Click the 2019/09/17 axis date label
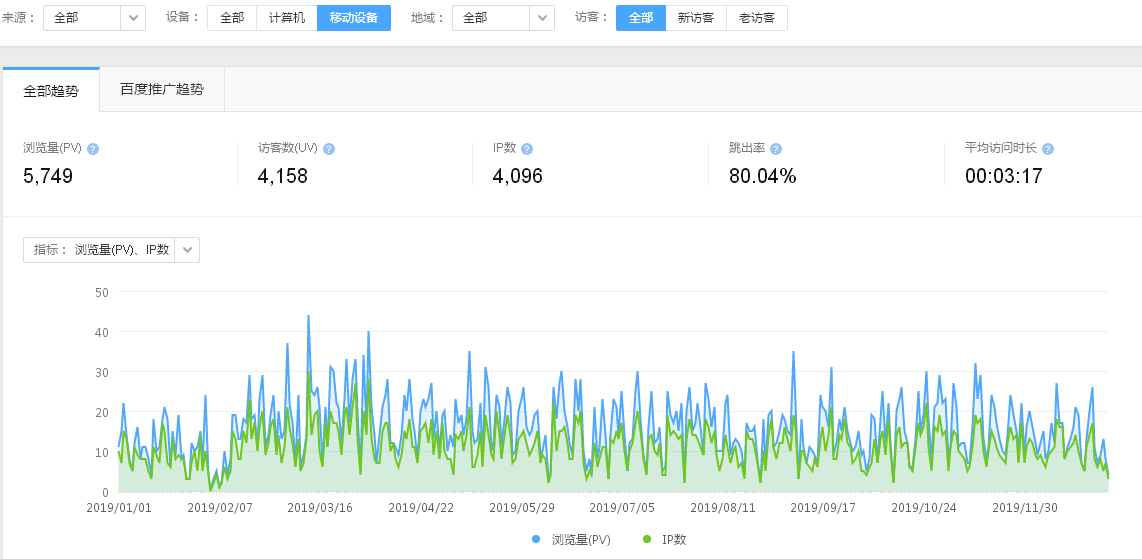The height and width of the screenshot is (559, 1142). tap(822, 507)
